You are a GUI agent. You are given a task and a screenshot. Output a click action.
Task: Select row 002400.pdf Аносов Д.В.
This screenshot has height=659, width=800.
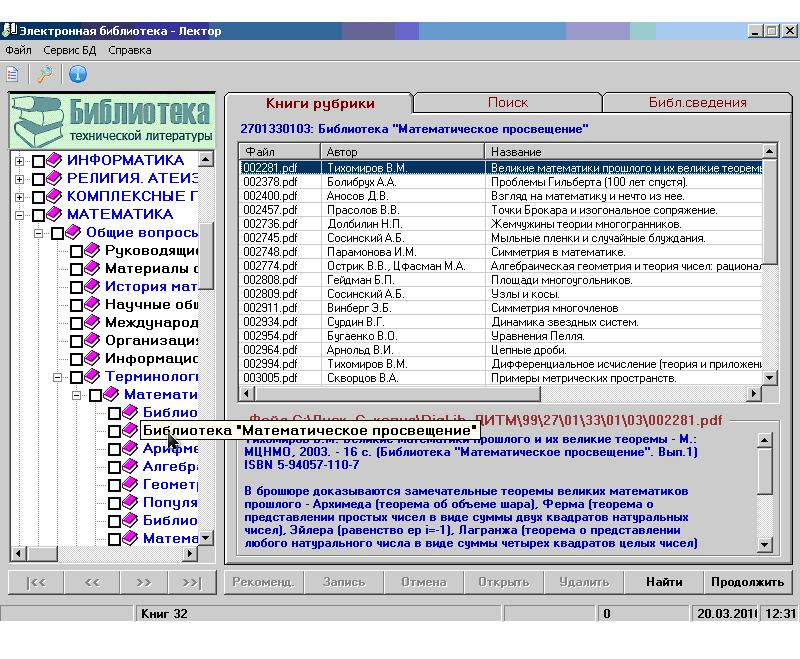point(502,196)
